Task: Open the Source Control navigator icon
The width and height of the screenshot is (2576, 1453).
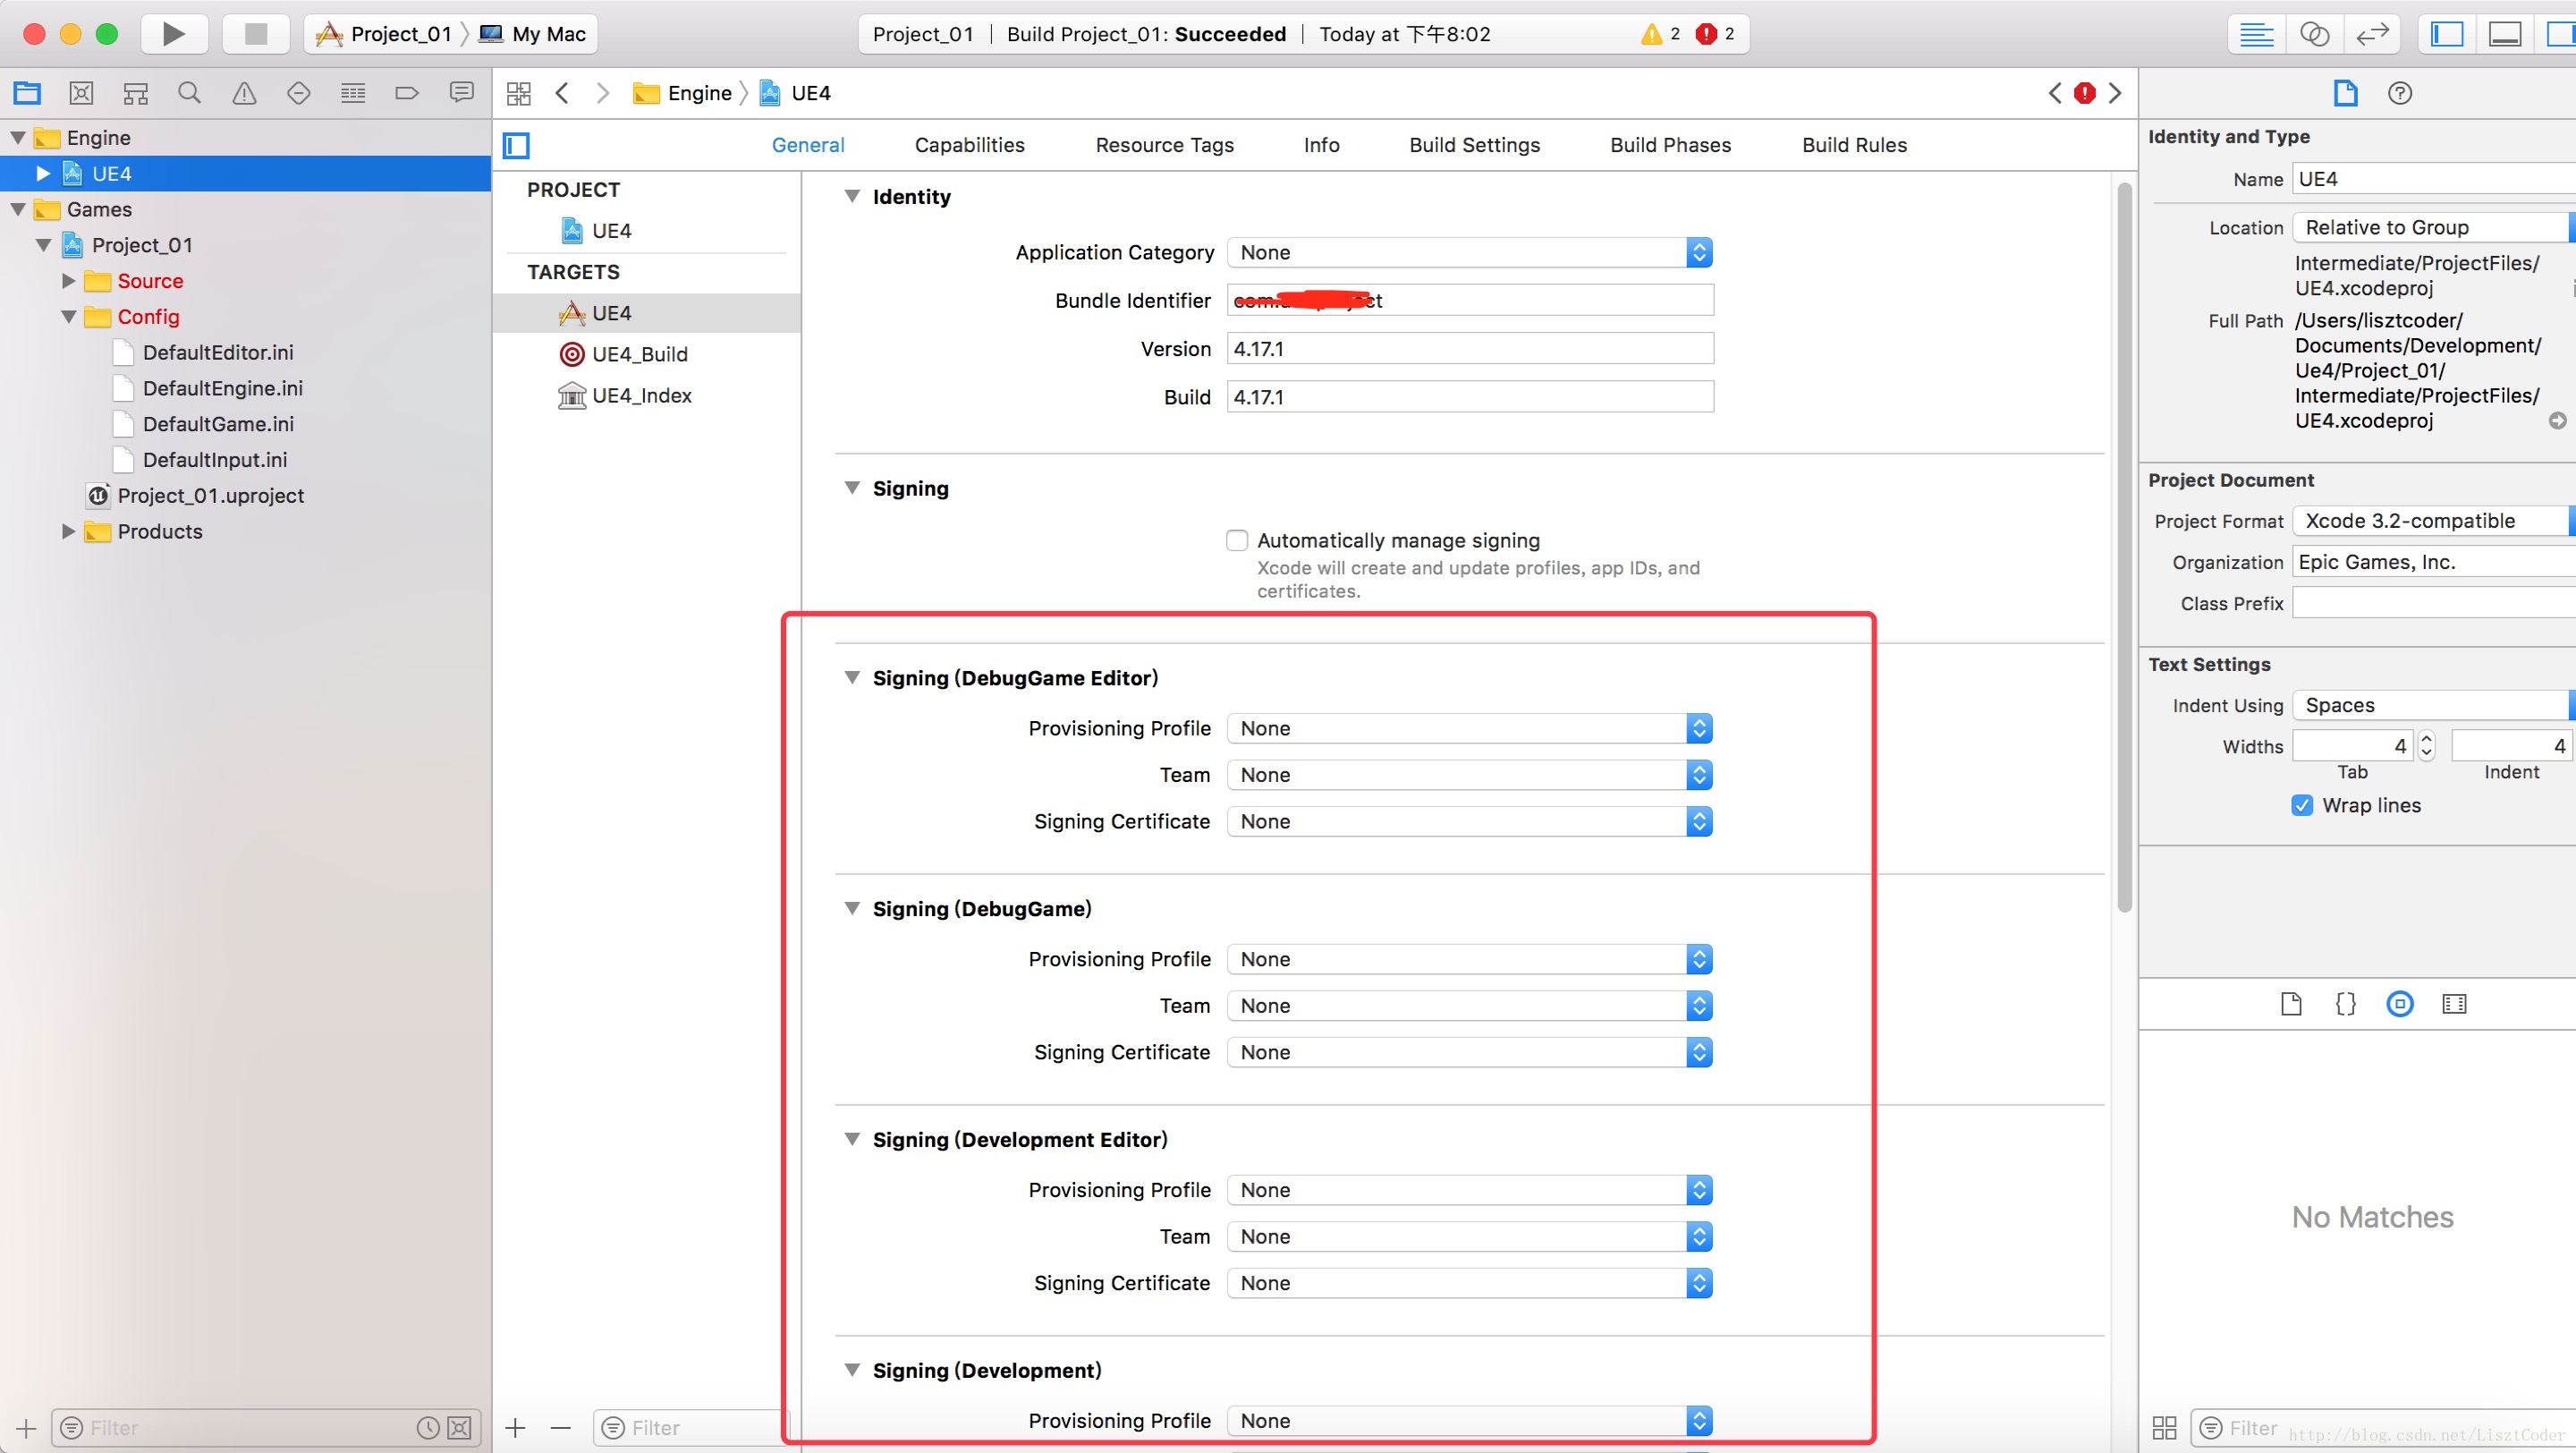Action: click(81, 93)
